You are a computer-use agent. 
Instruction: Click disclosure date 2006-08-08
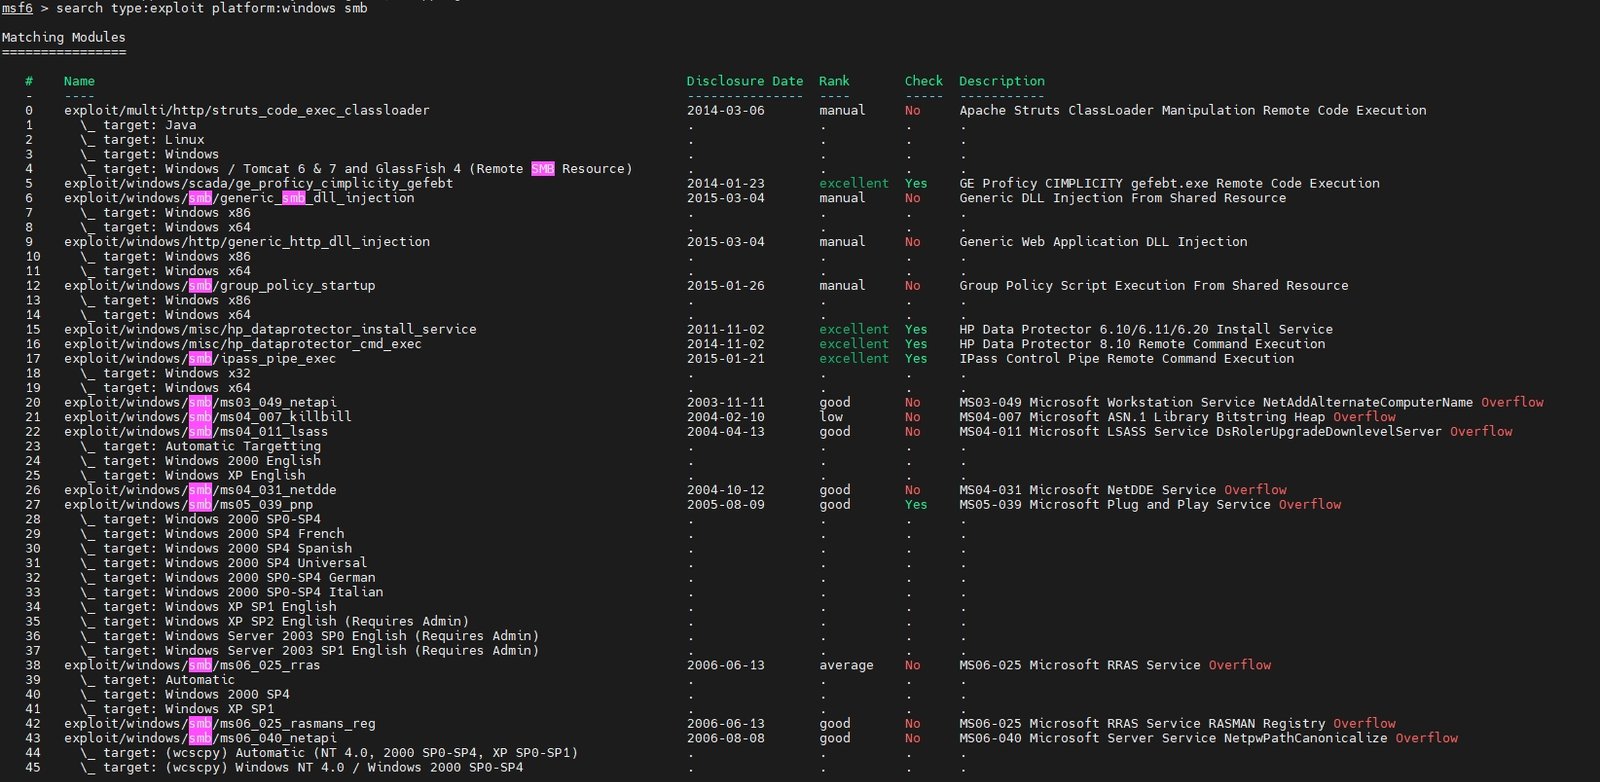(x=726, y=738)
